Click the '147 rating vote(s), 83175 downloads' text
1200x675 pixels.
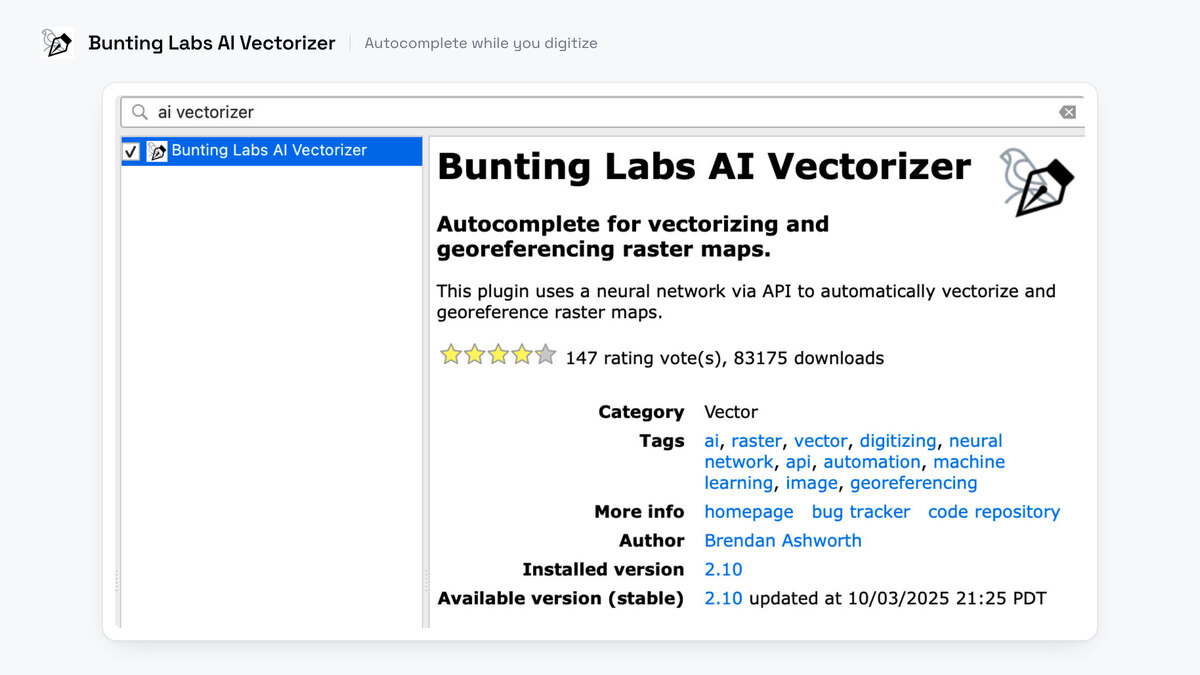tap(725, 358)
